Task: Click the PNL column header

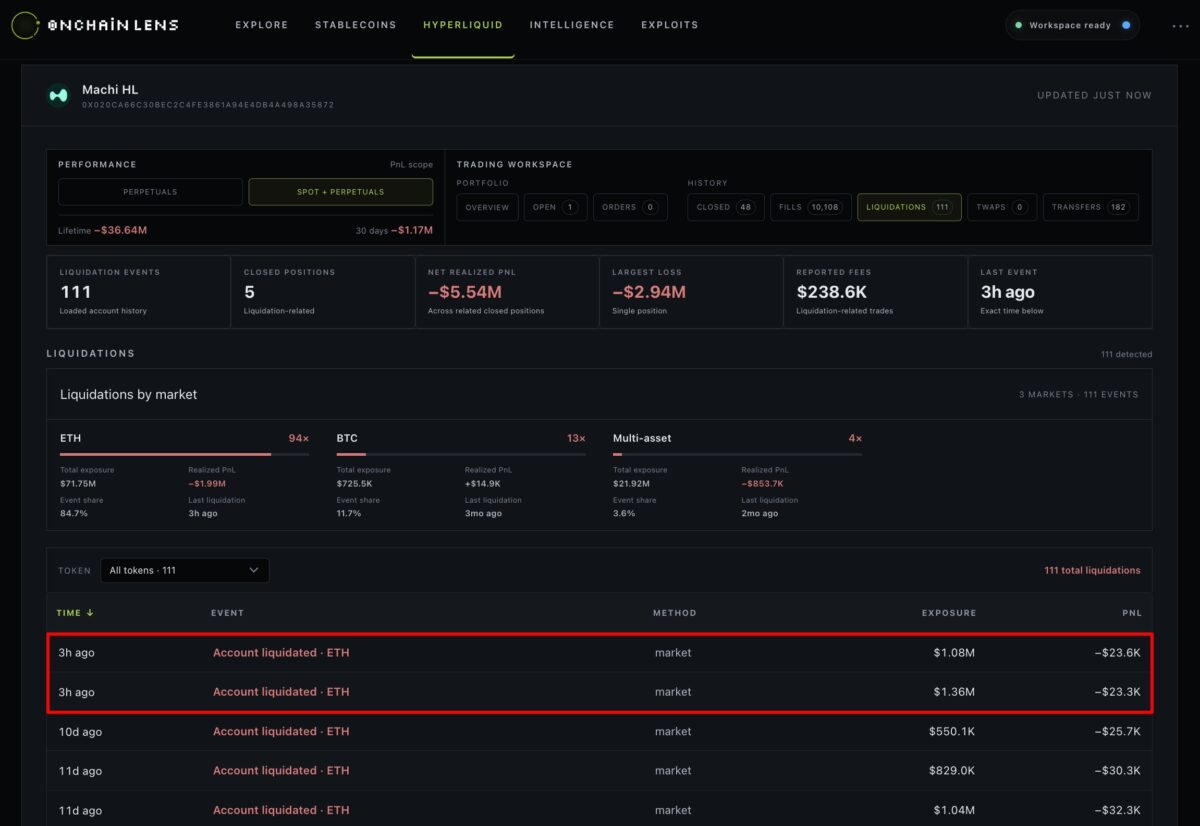Action: point(1131,613)
